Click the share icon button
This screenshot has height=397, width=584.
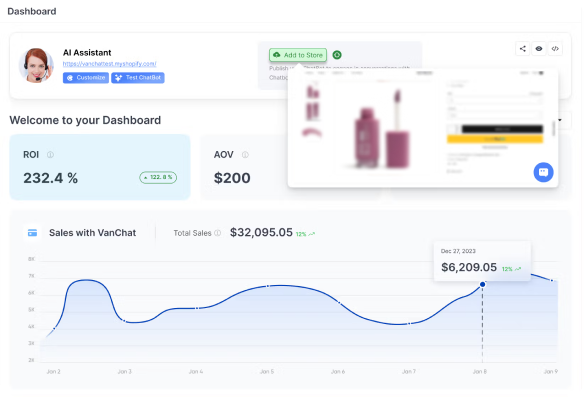coord(523,49)
